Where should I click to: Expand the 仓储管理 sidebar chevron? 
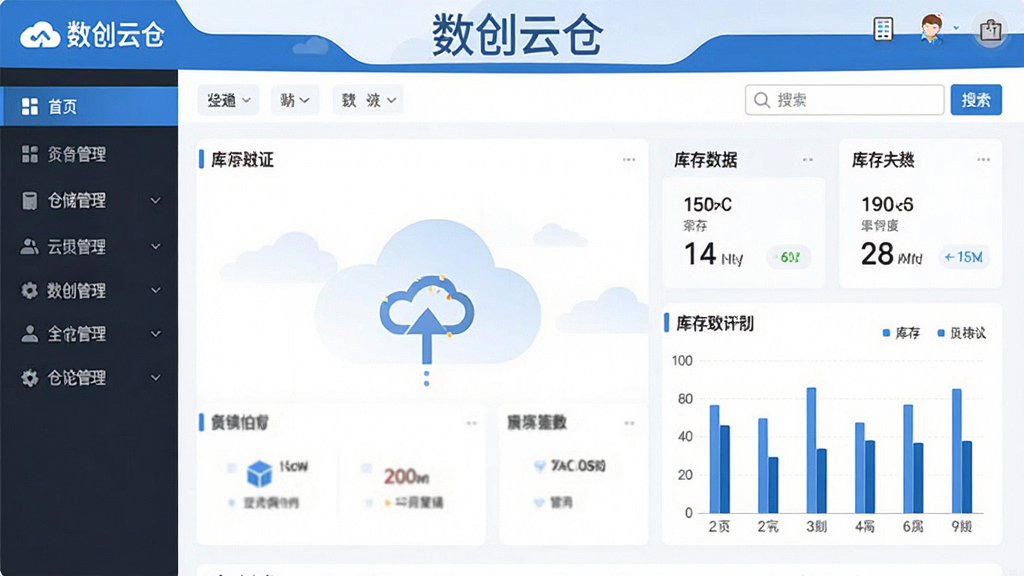click(155, 200)
